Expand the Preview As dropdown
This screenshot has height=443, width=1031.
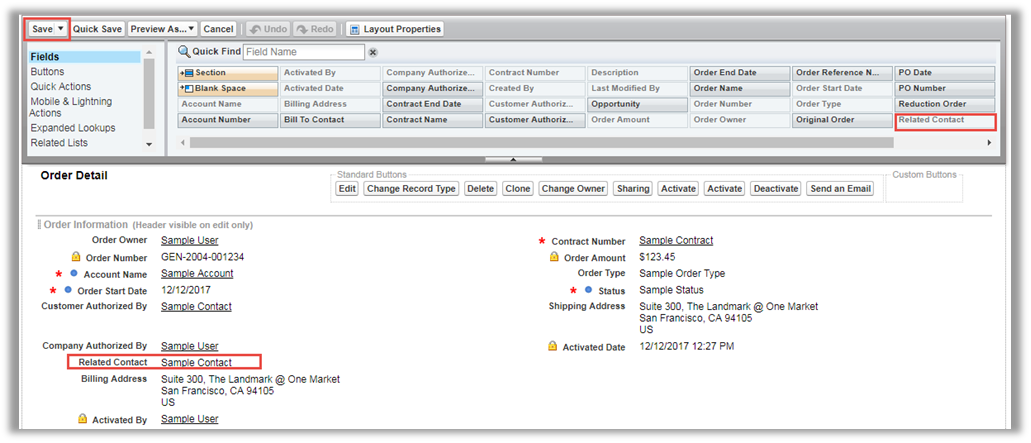point(190,29)
